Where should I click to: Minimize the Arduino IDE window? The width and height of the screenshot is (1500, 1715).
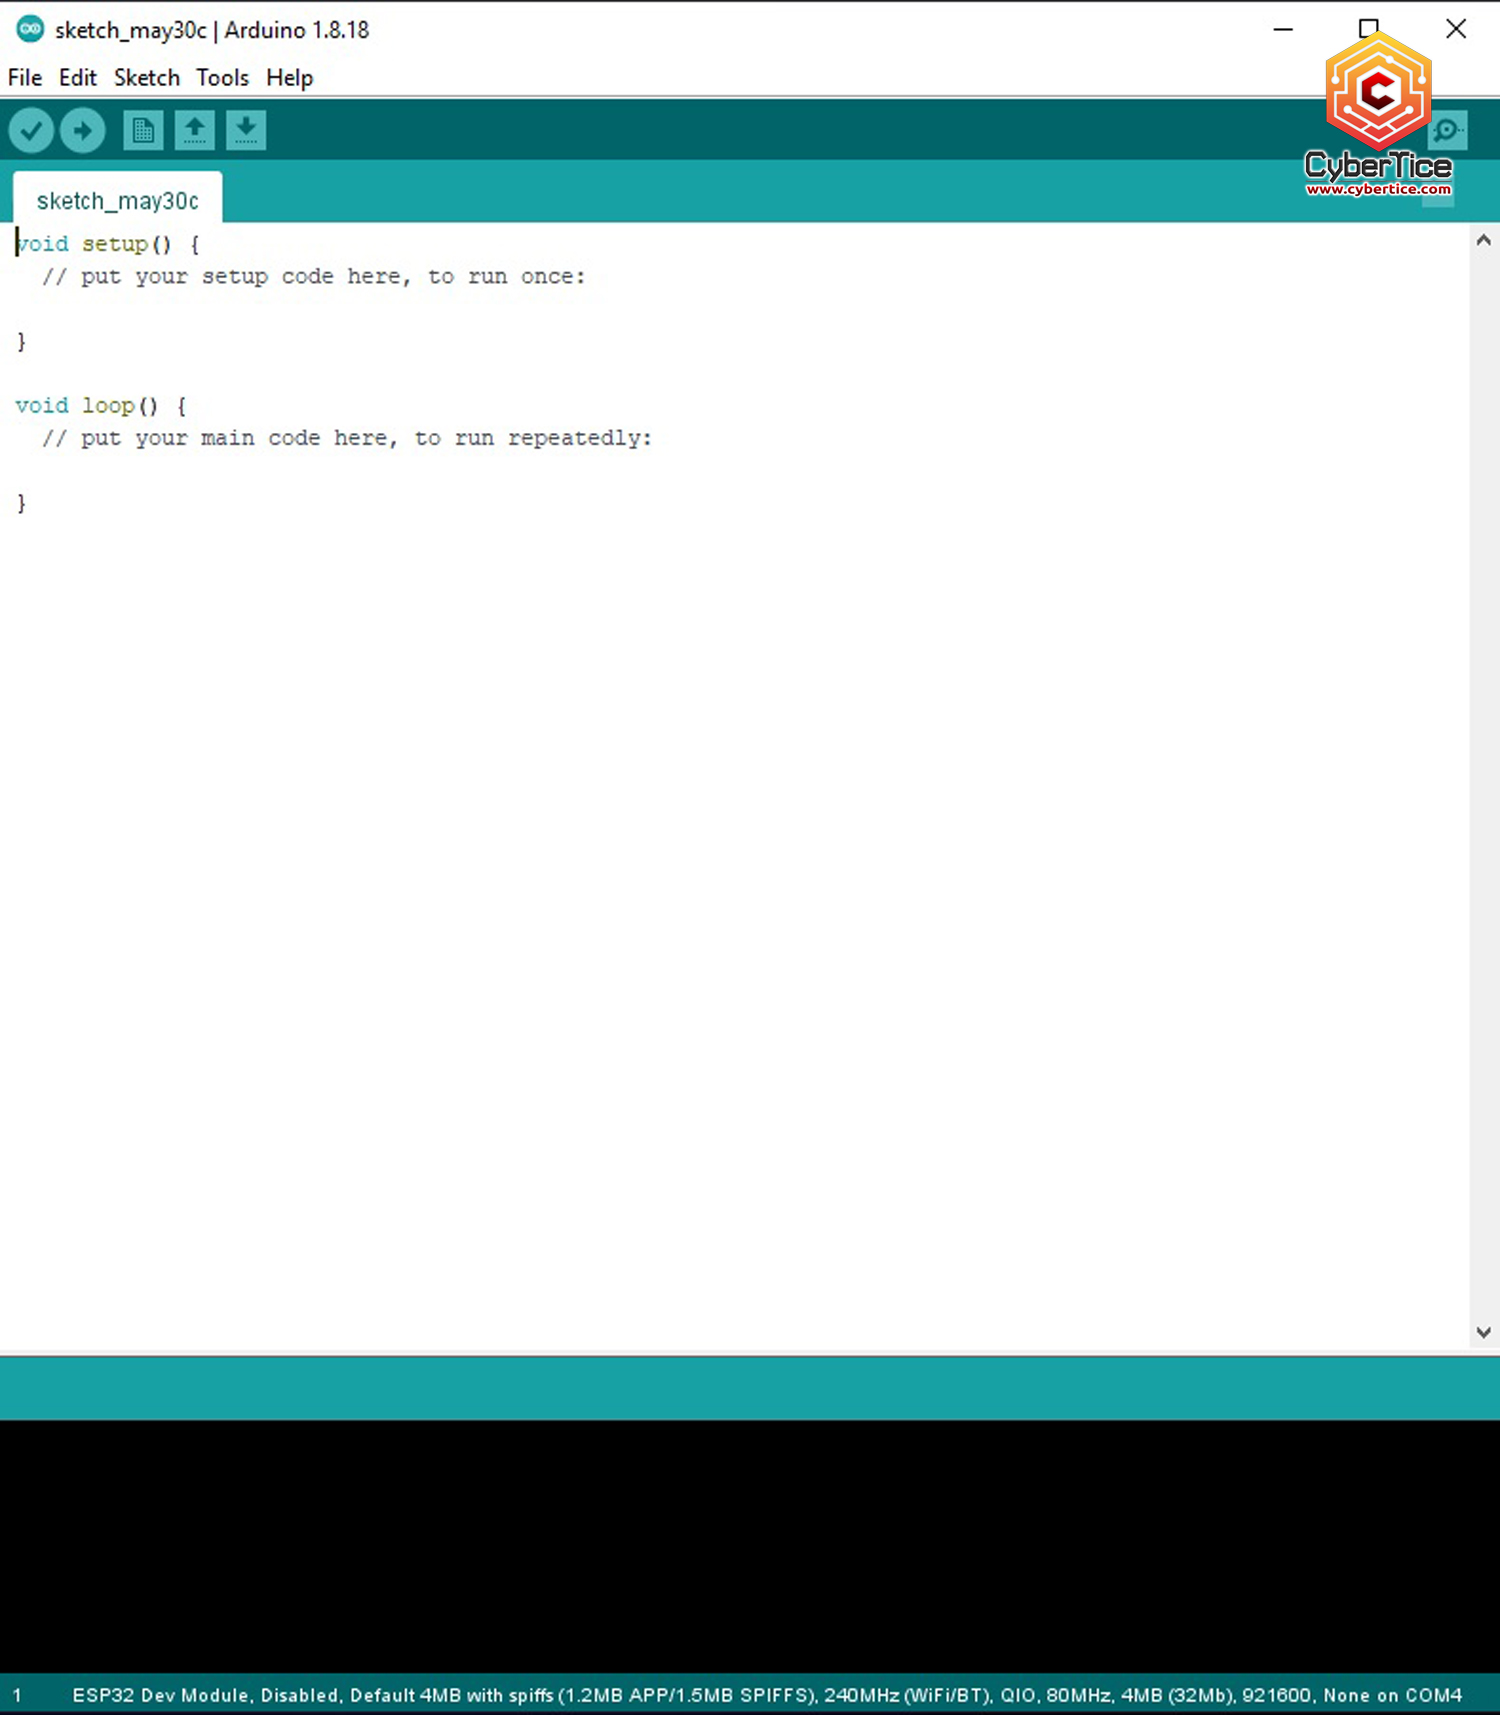click(1283, 30)
